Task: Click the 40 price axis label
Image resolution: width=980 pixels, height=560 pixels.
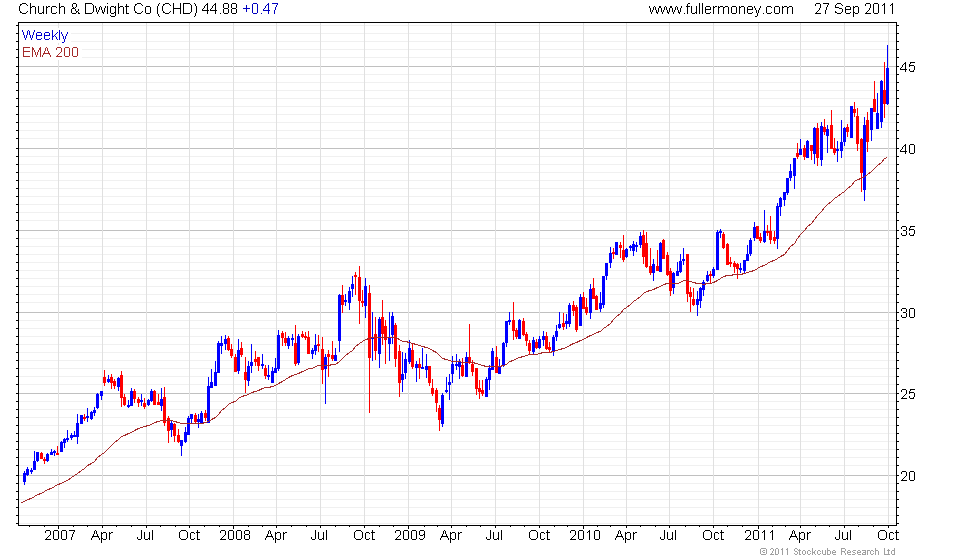Action: click(x=908, y=149)
